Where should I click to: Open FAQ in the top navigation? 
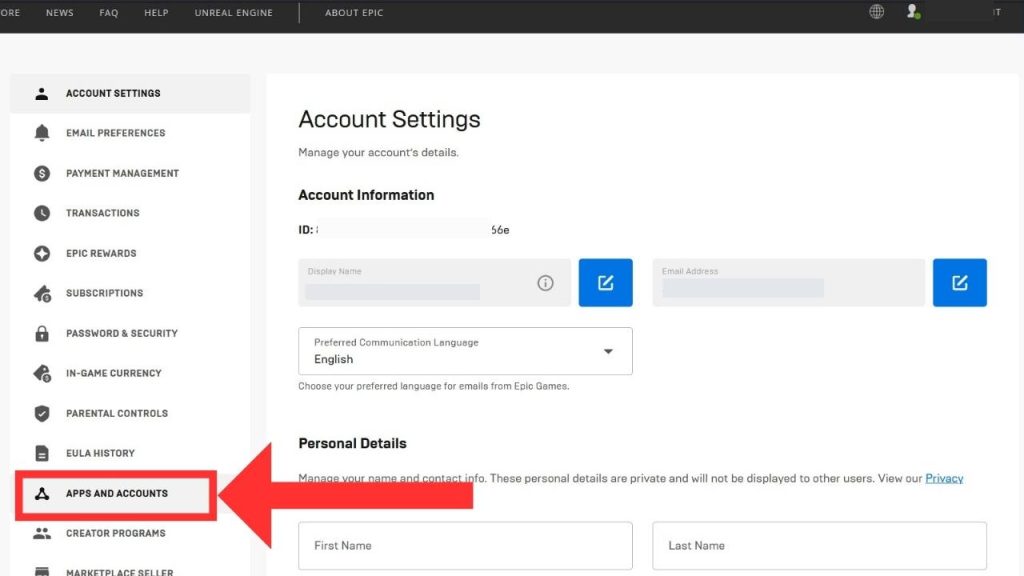tap(108, 12)
